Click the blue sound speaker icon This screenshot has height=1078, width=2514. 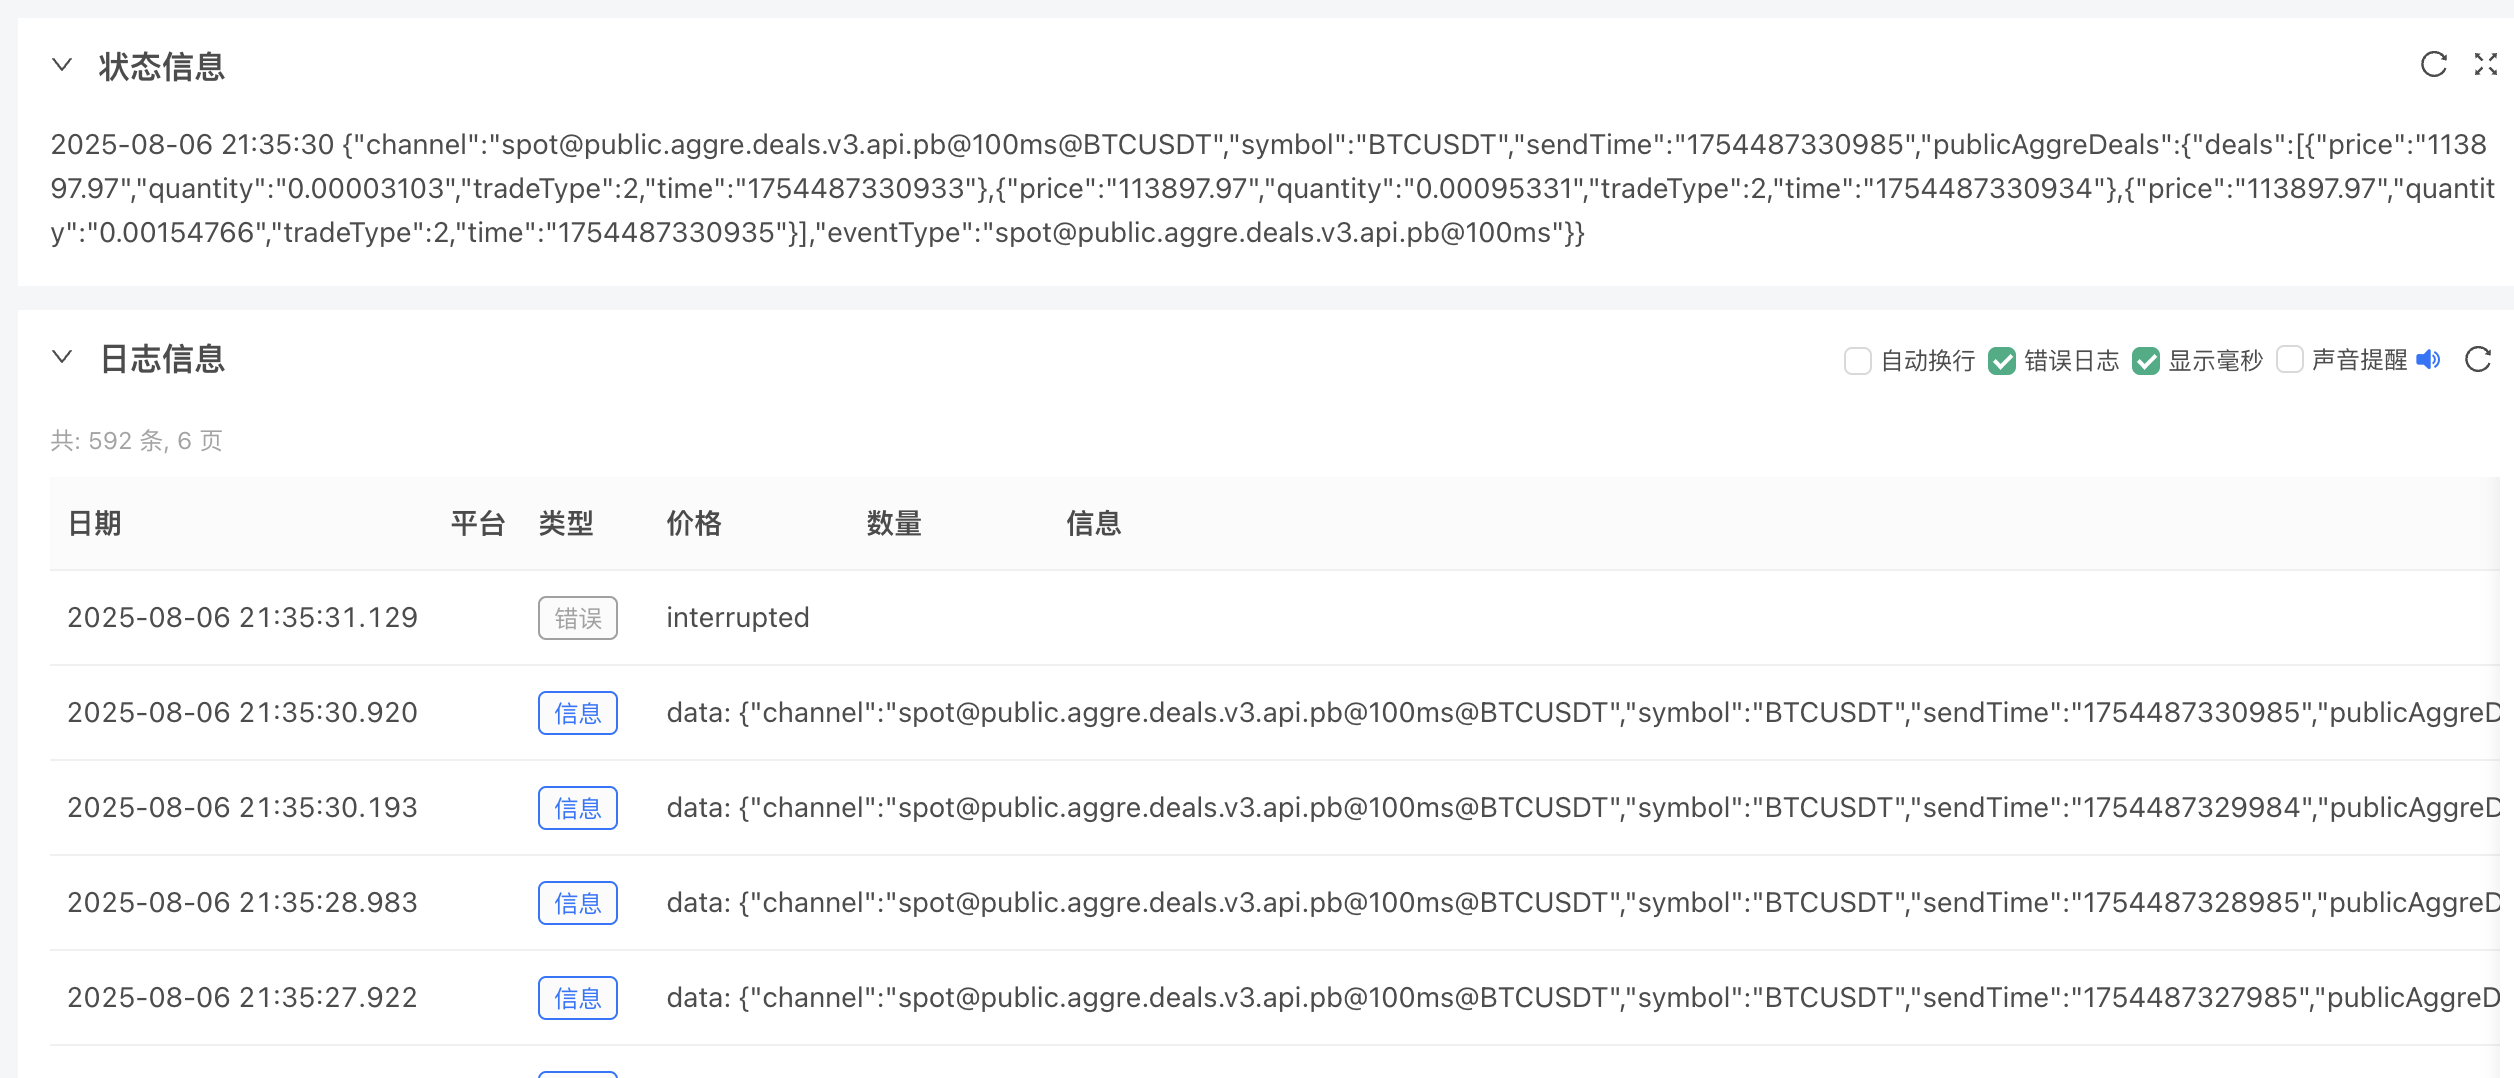coord(2428,360)
